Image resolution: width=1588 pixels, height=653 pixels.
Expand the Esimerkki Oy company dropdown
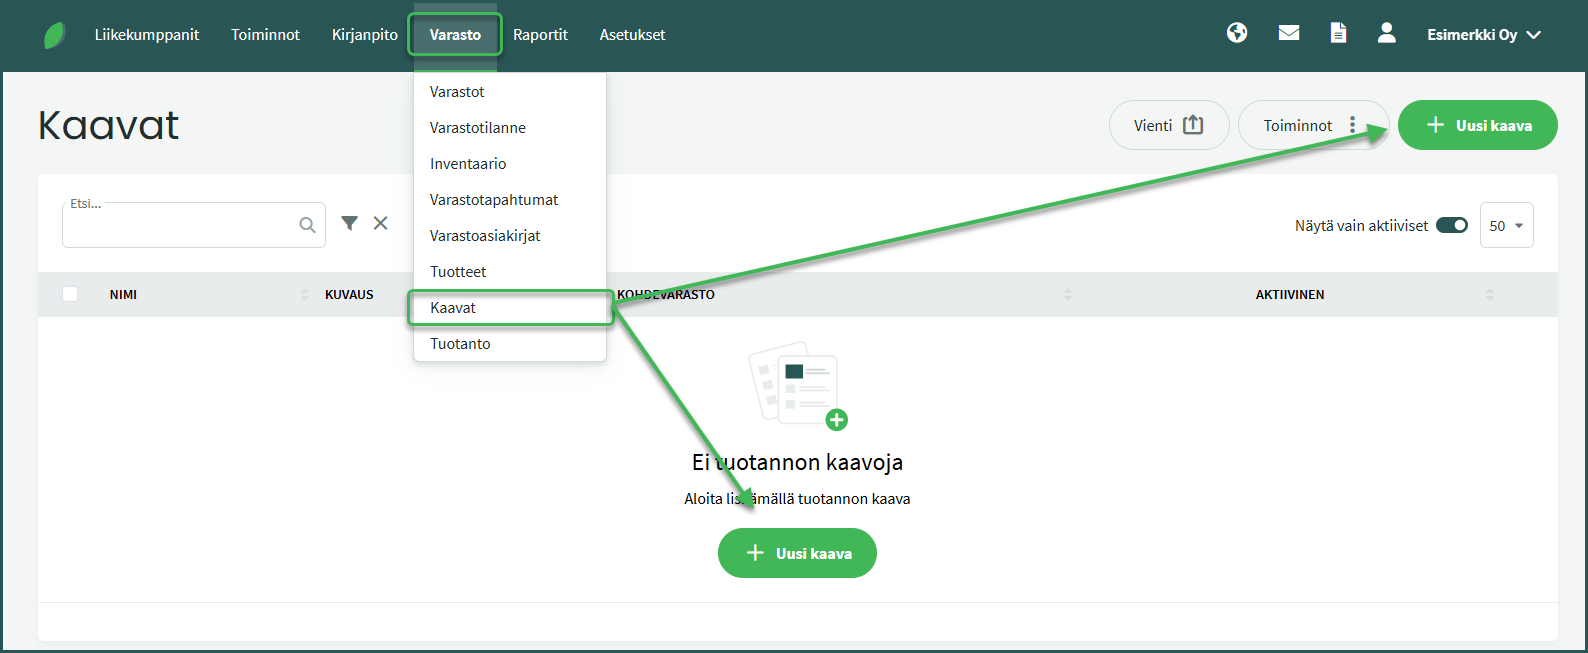coord(1484,35)
